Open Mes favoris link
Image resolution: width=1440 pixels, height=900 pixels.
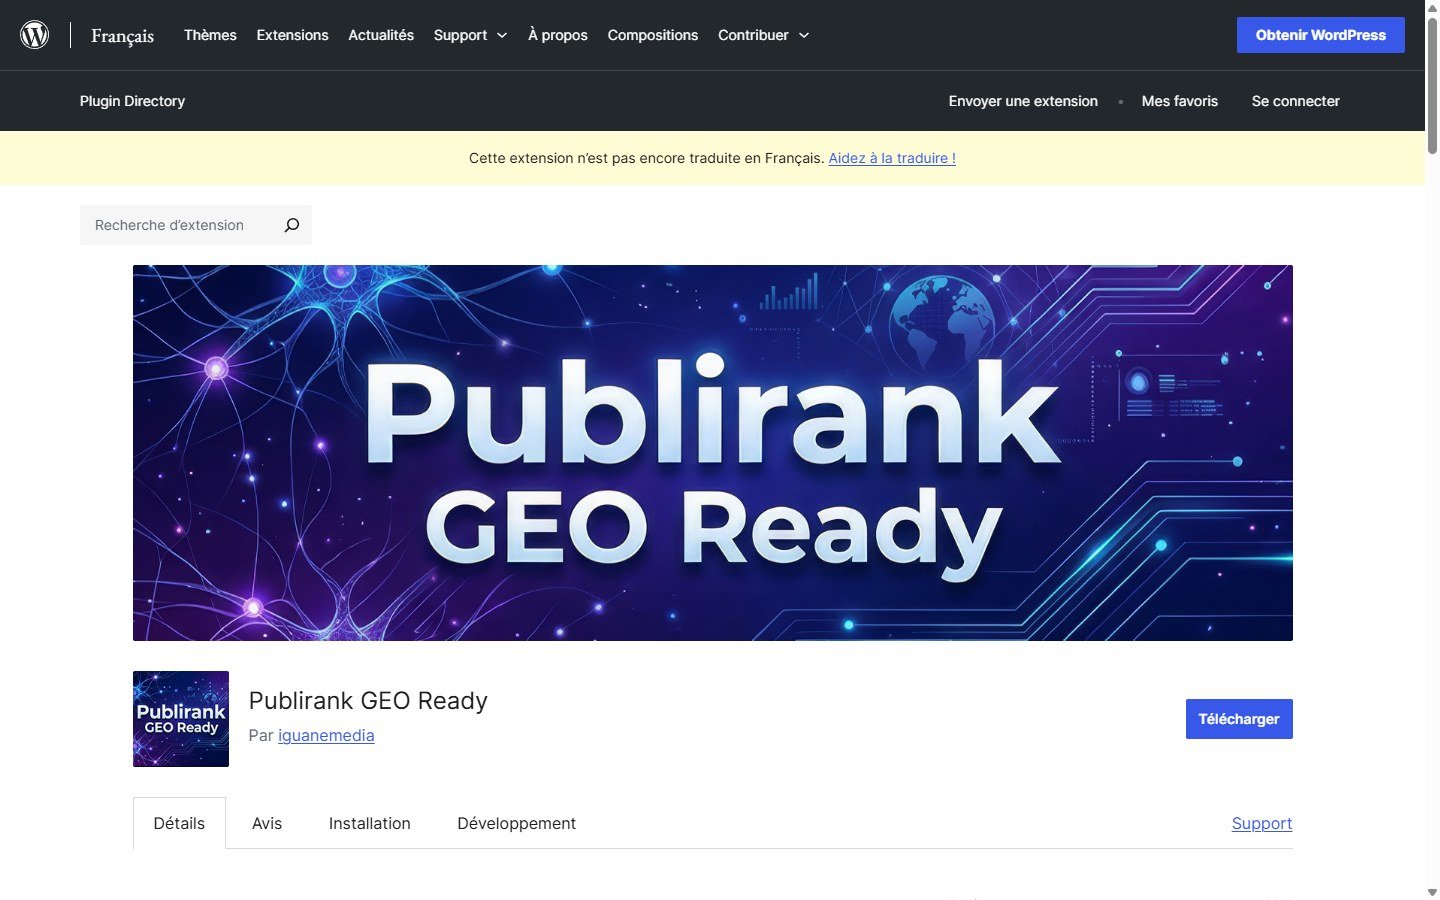1180,101
